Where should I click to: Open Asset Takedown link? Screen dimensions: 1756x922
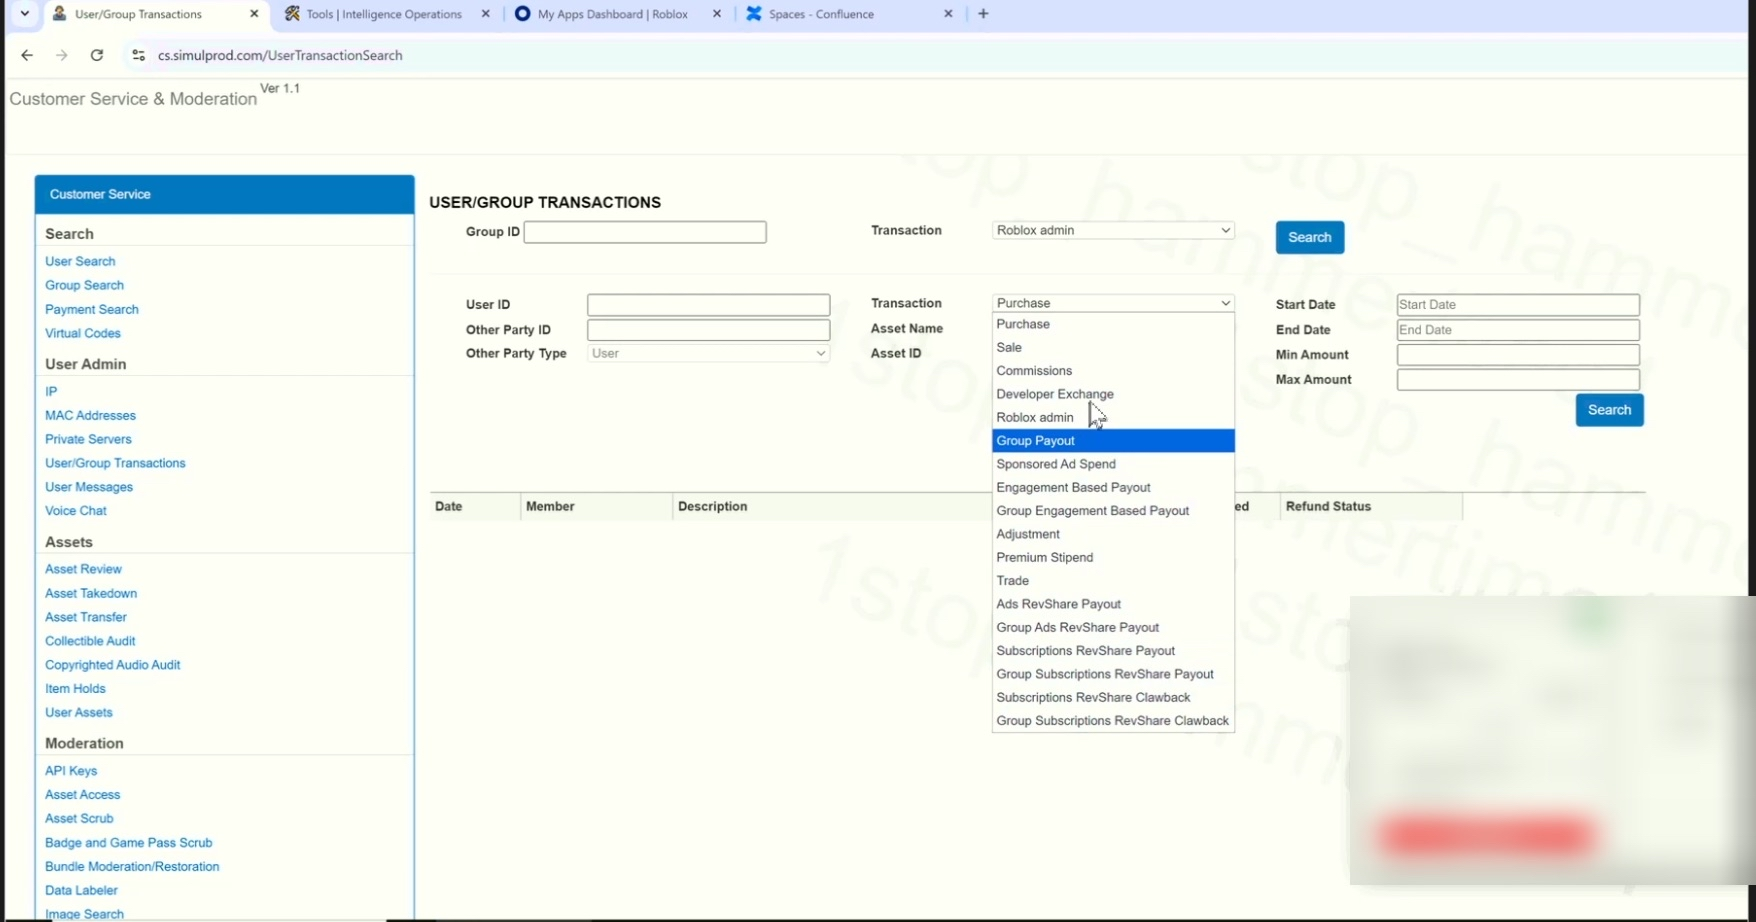coord(91,593)
